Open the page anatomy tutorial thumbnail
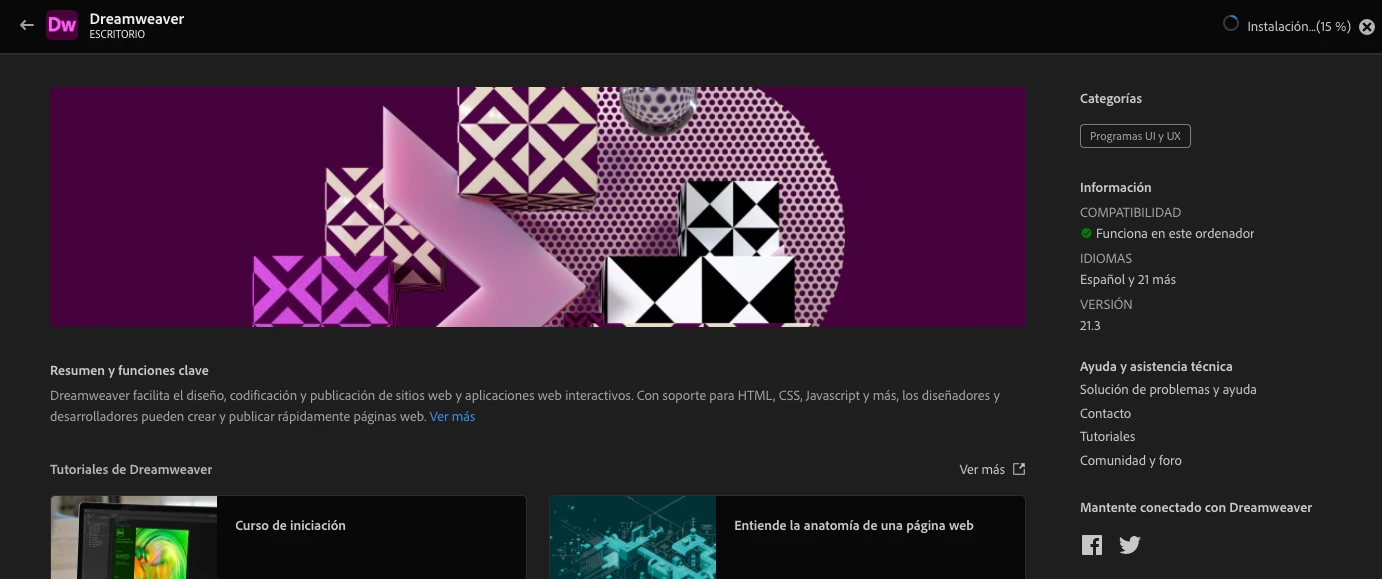The image size is (1382, 579). point(633,538)
